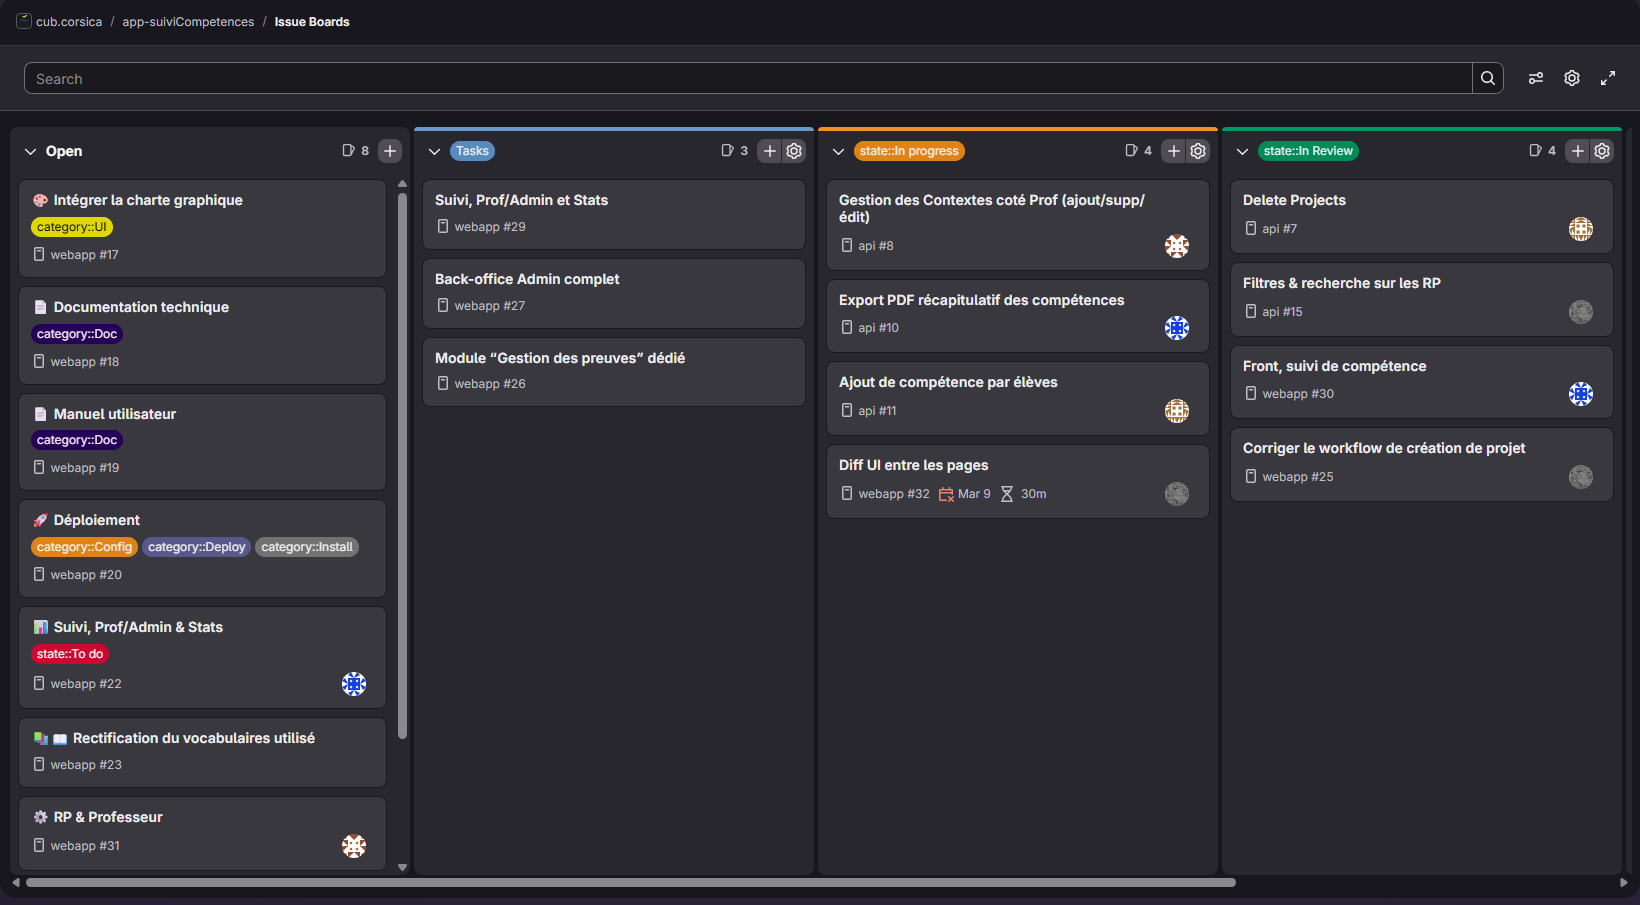
Task: Click category::Doc label on Documentation technique
Action: [x=77, y=334]
